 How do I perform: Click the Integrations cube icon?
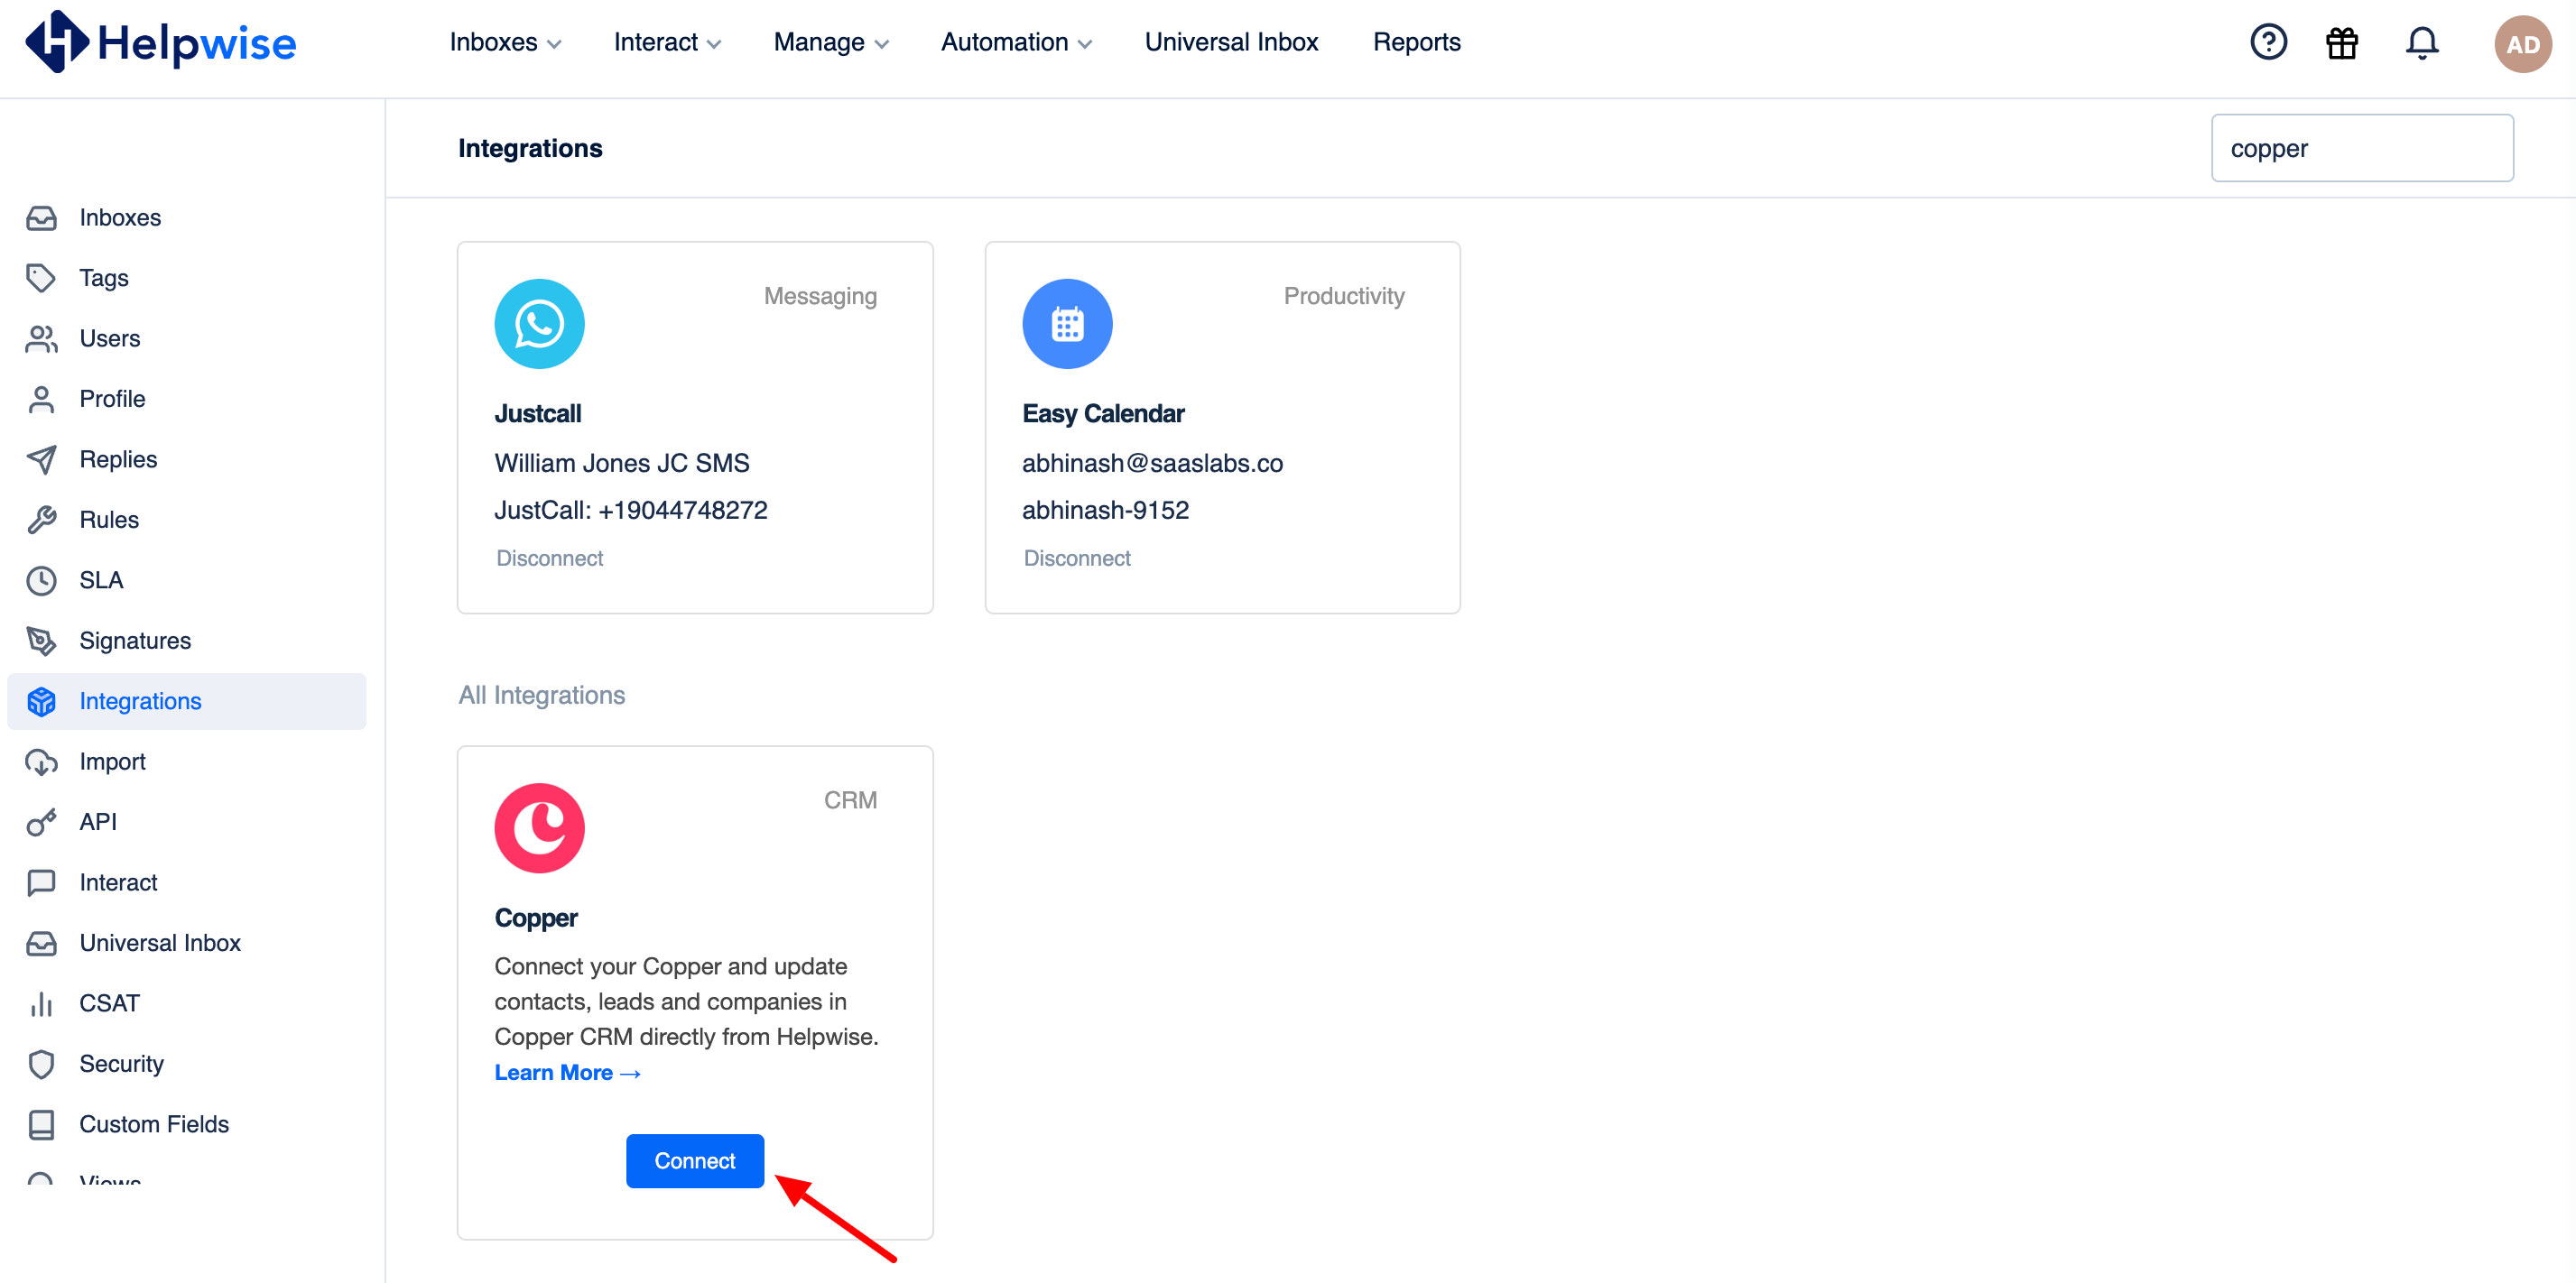pos(41,701)
